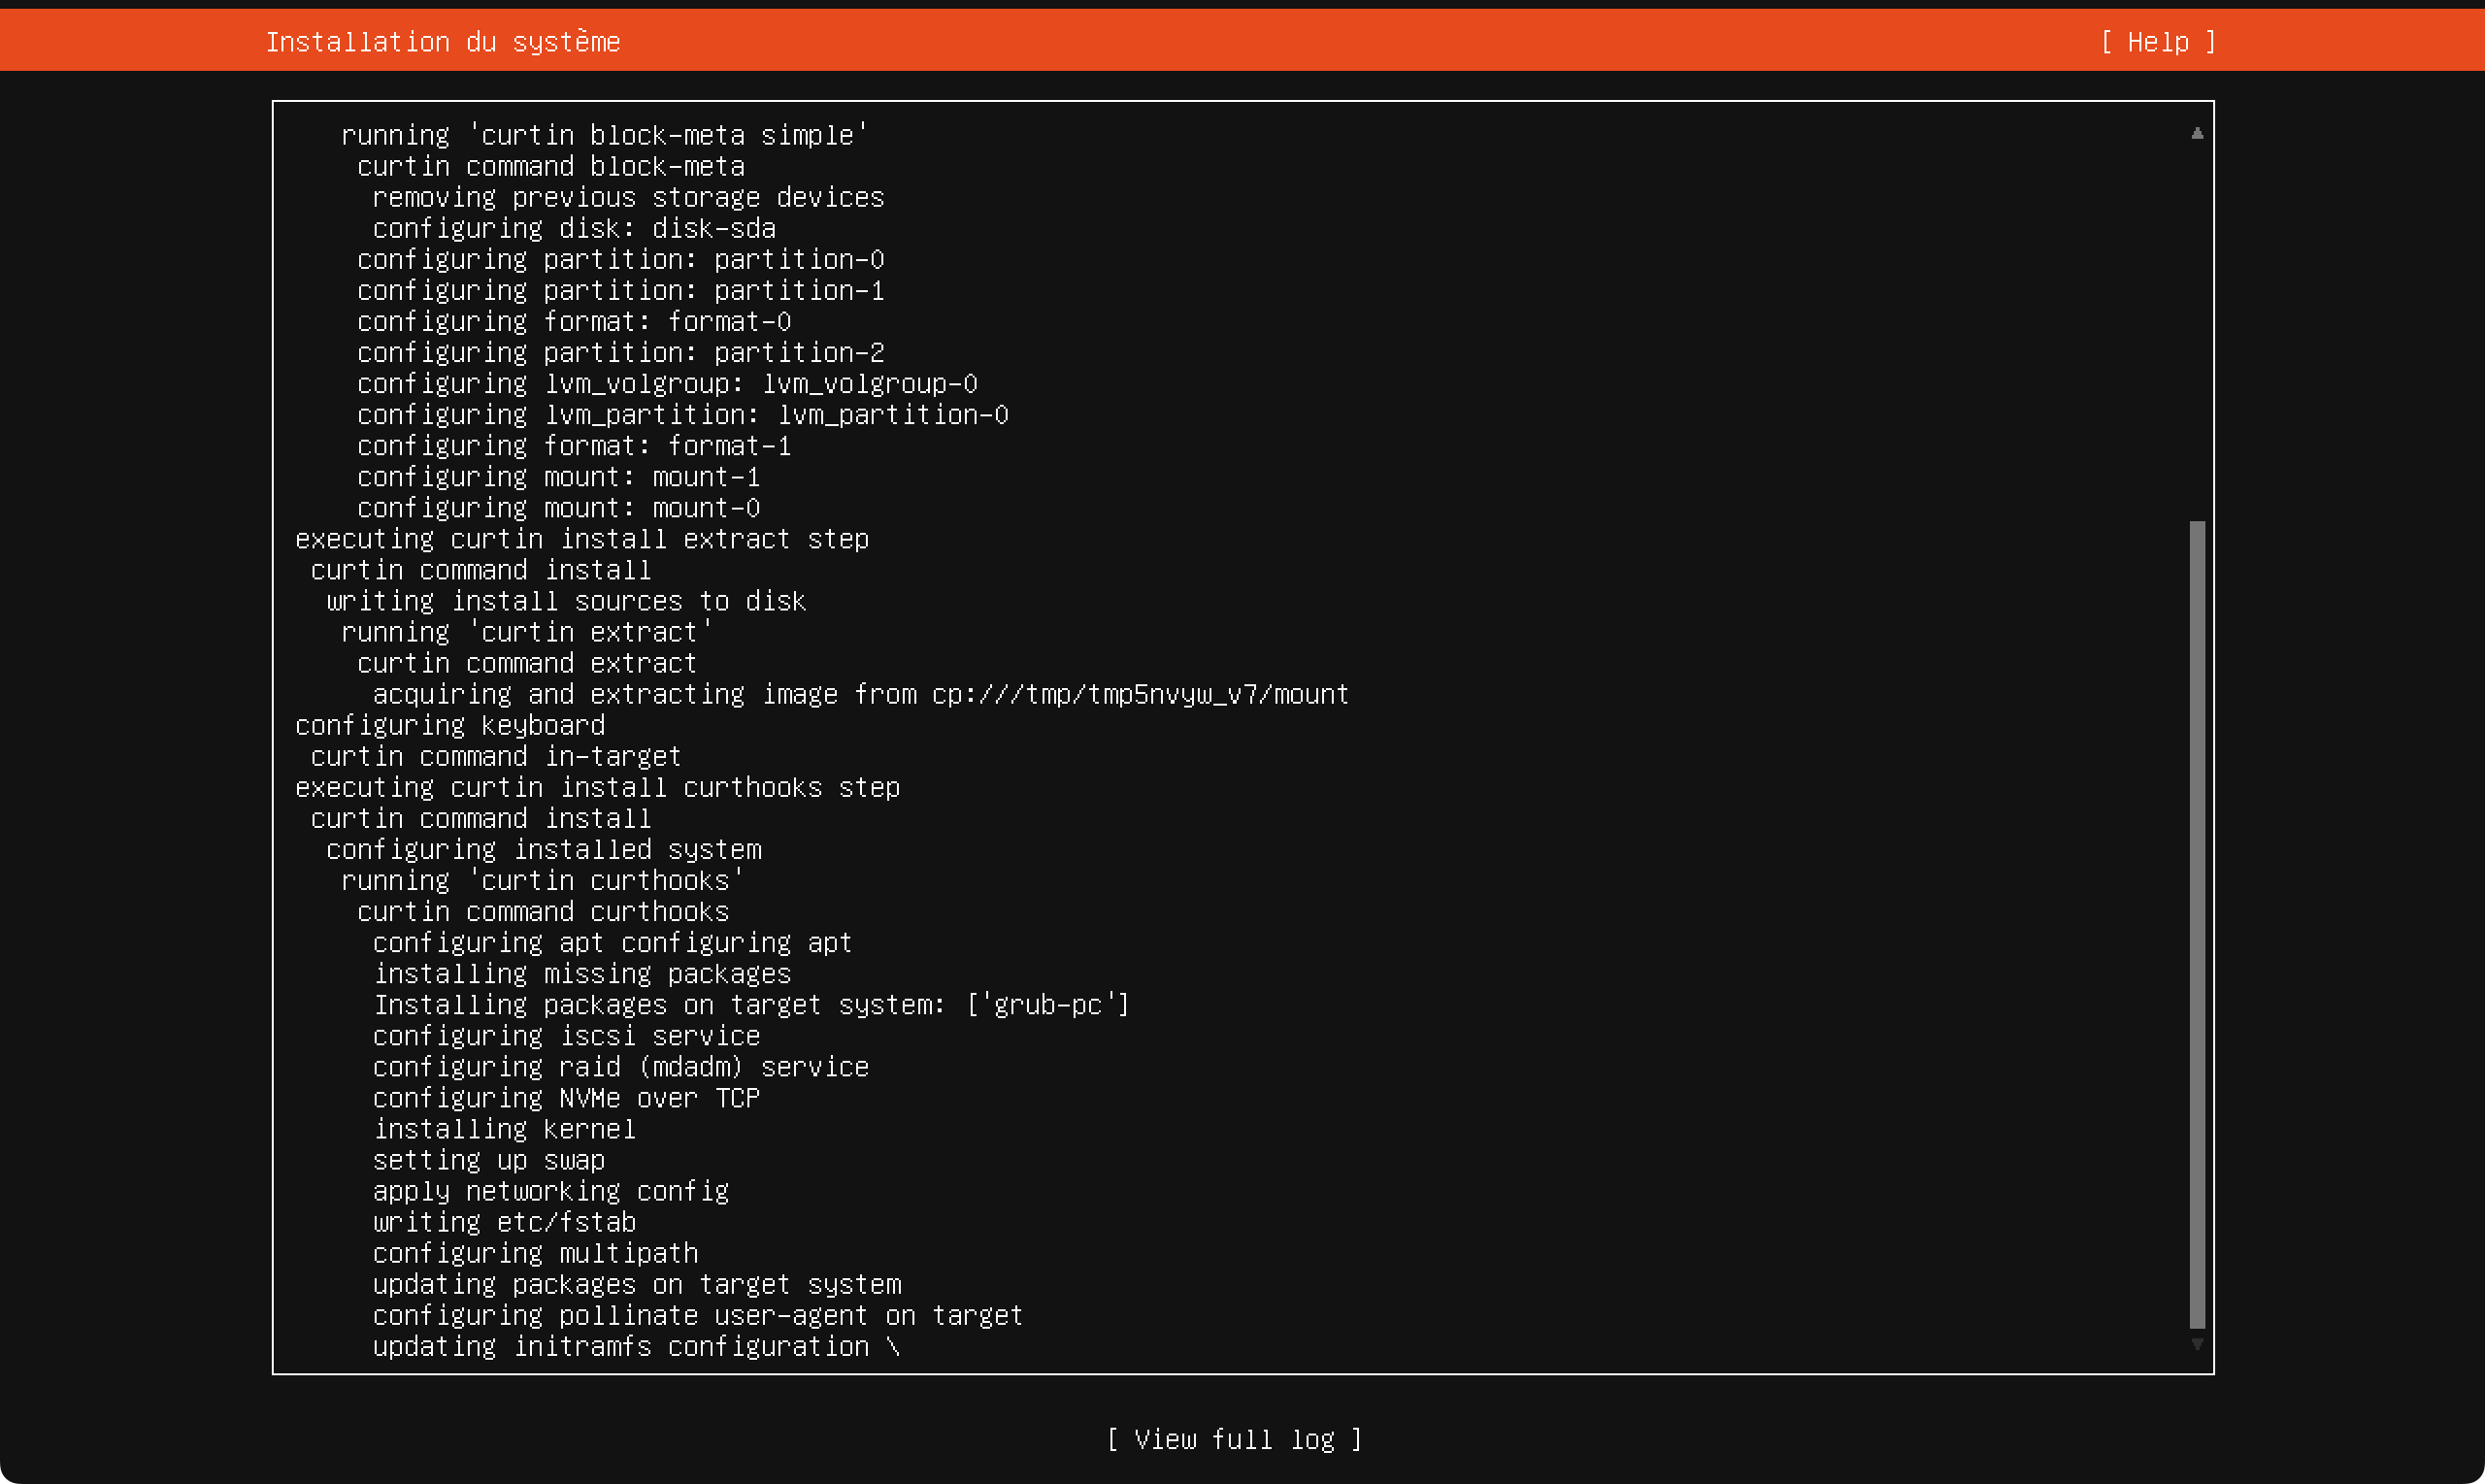Image resolution: width=2485 pixels, height=1484 pixels.
Task: Click the 'acquiring and extracting image' line
Action: coord(860,694)
